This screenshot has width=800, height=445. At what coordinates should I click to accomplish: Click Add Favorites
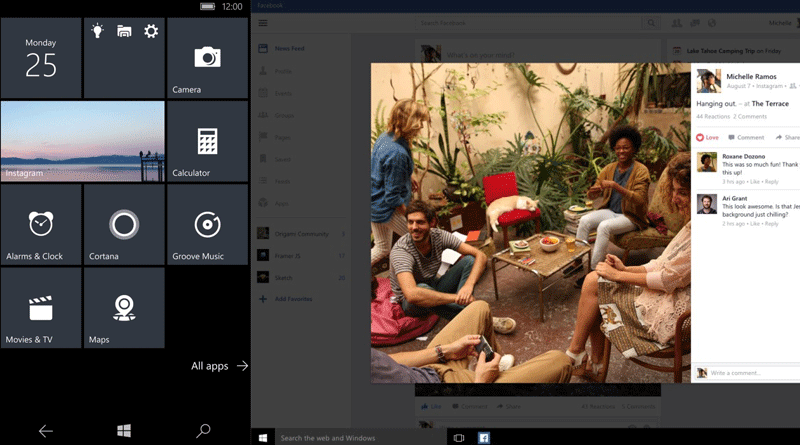pyautogui.click(x=286, y=299)
